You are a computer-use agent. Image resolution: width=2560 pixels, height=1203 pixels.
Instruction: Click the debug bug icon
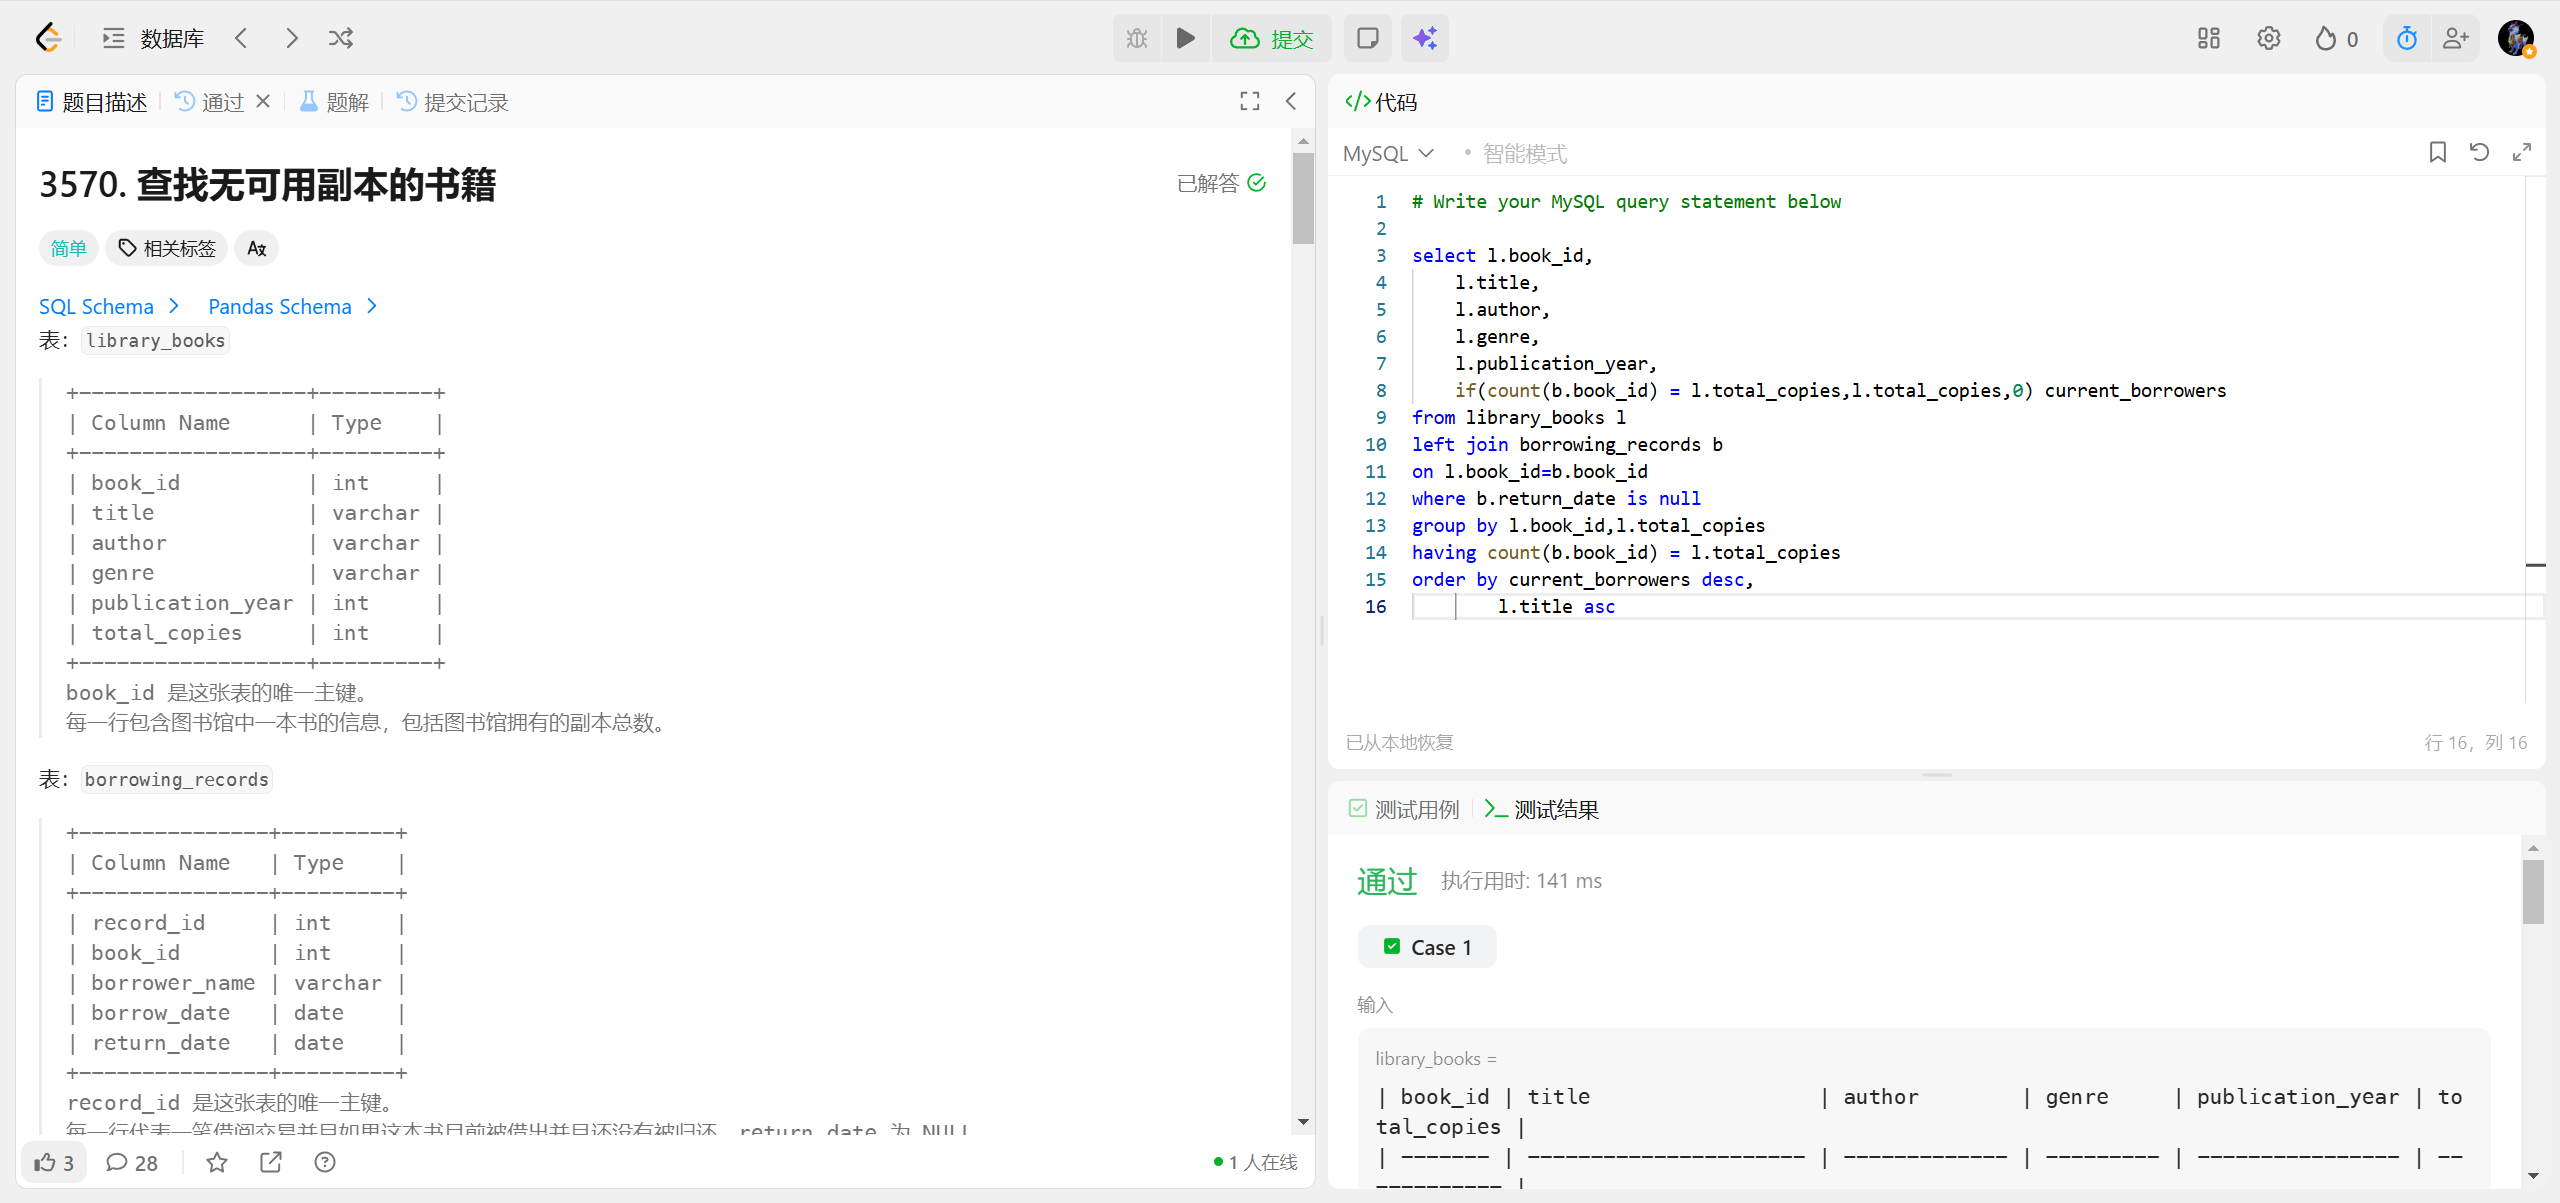pyautogui.click(x=1137, y=38)
